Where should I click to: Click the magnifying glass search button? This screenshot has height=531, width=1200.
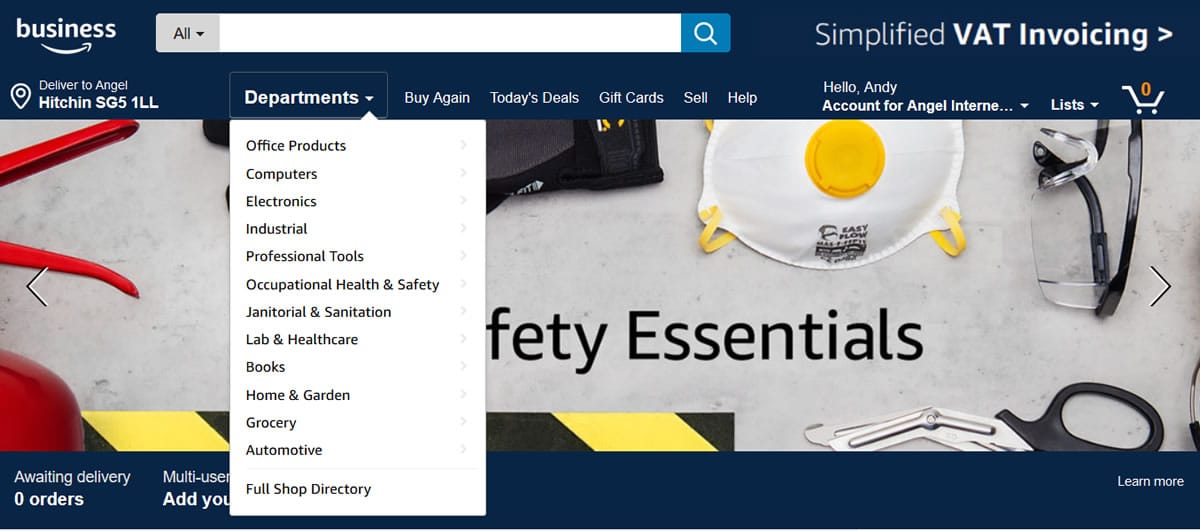[x=705, y=33]
